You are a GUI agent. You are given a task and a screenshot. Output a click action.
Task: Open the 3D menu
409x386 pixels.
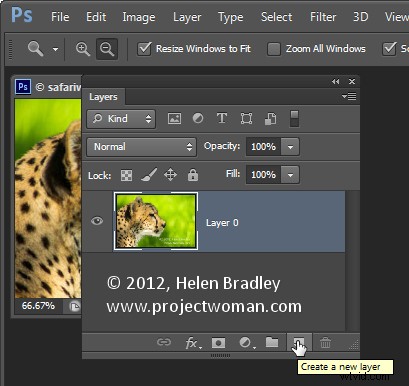pyautogui.click(x=361, y=17)
